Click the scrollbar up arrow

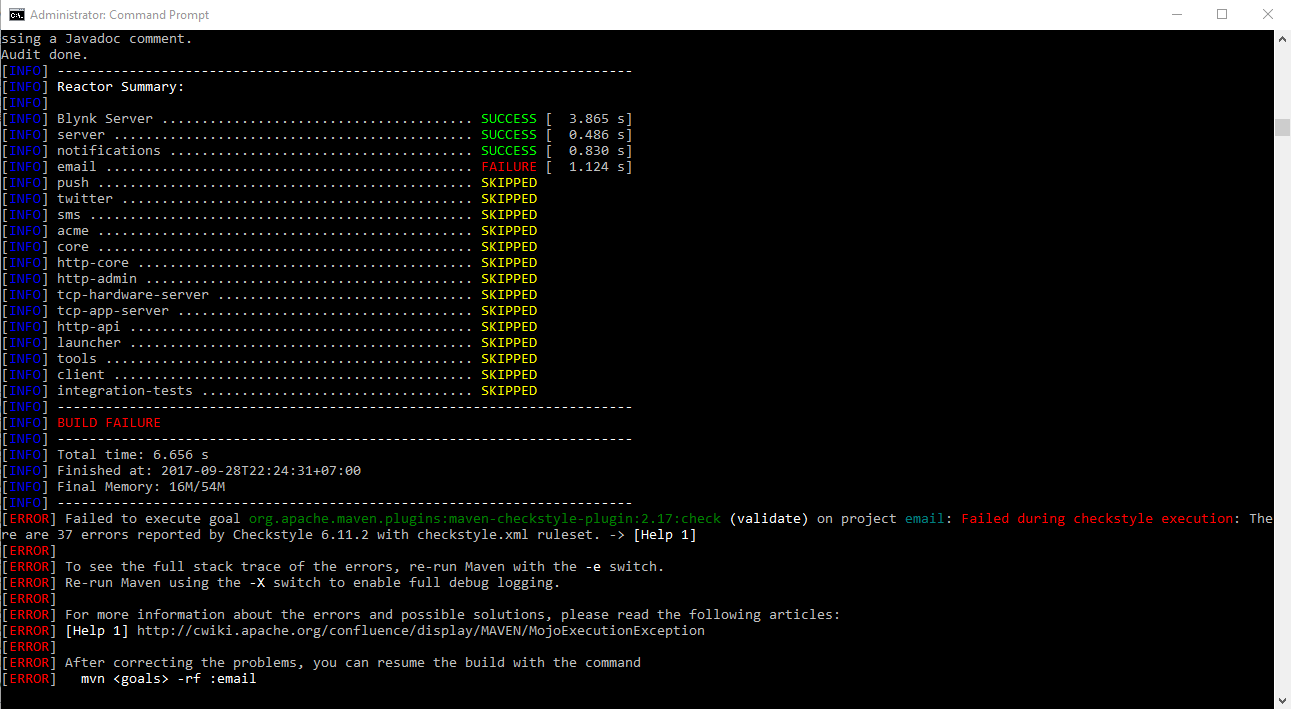click(1282, 38)
